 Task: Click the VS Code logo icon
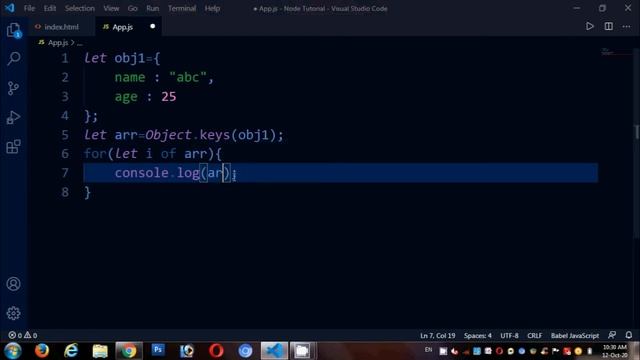click(x=9, y=8)
